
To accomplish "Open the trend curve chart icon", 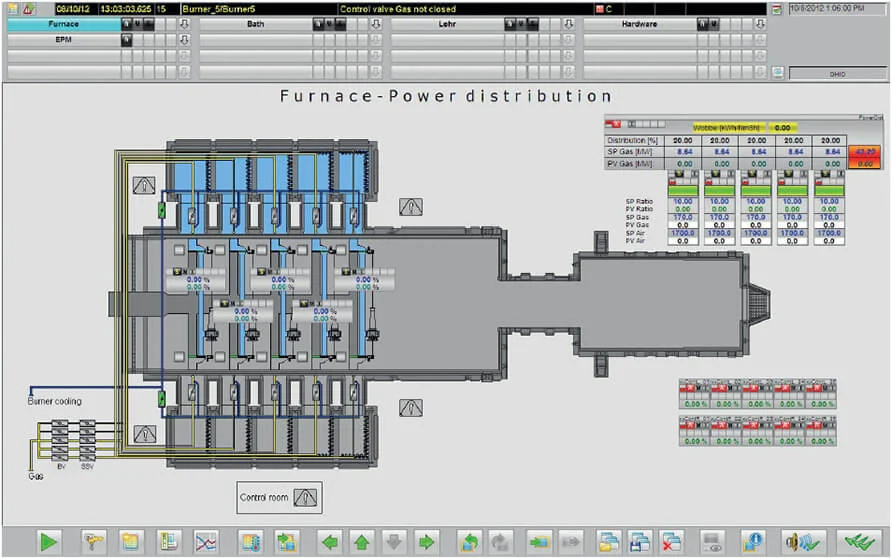I will click(x=206, y=542).
